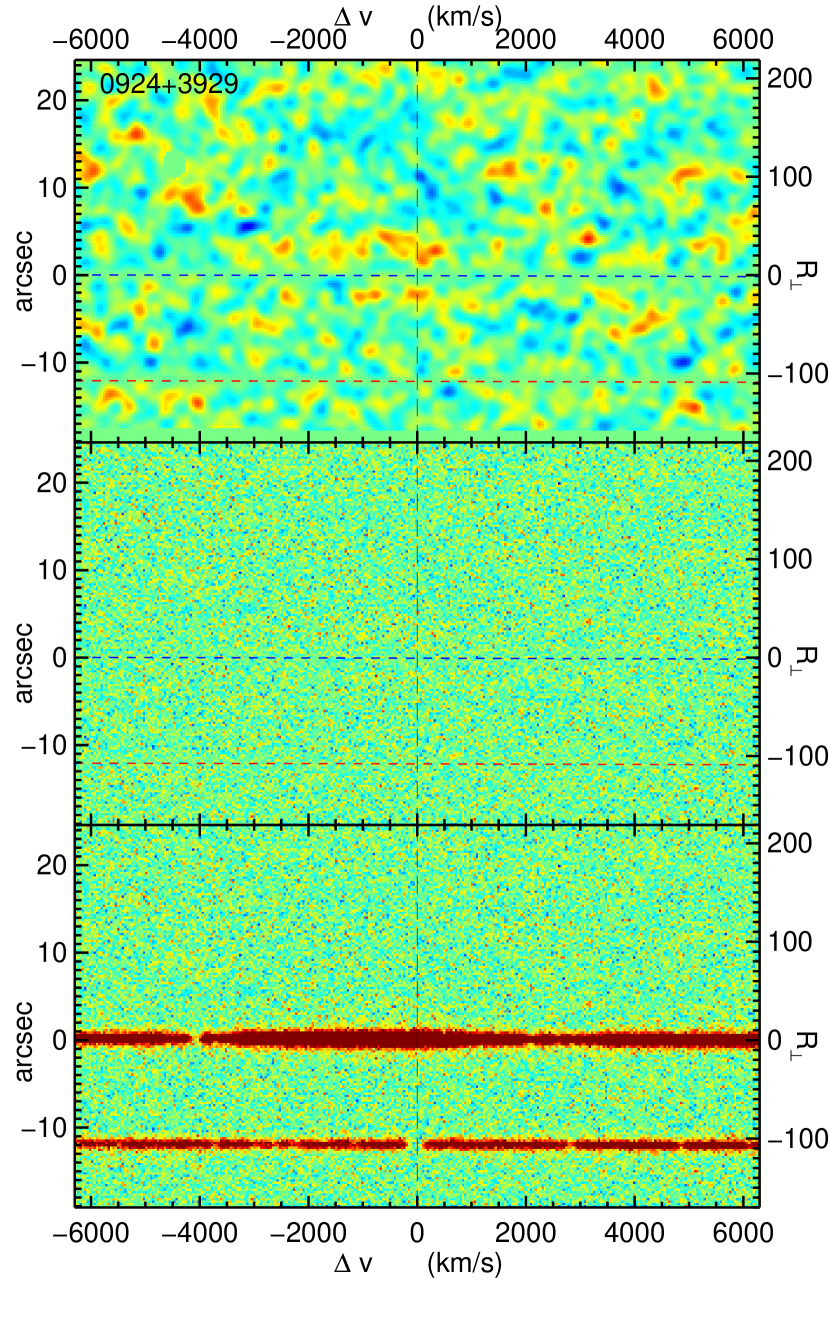Screen dimensions: 830x1329
Task: Select the 6000 tick label on the top axis
Action: (x=741, y=42)
